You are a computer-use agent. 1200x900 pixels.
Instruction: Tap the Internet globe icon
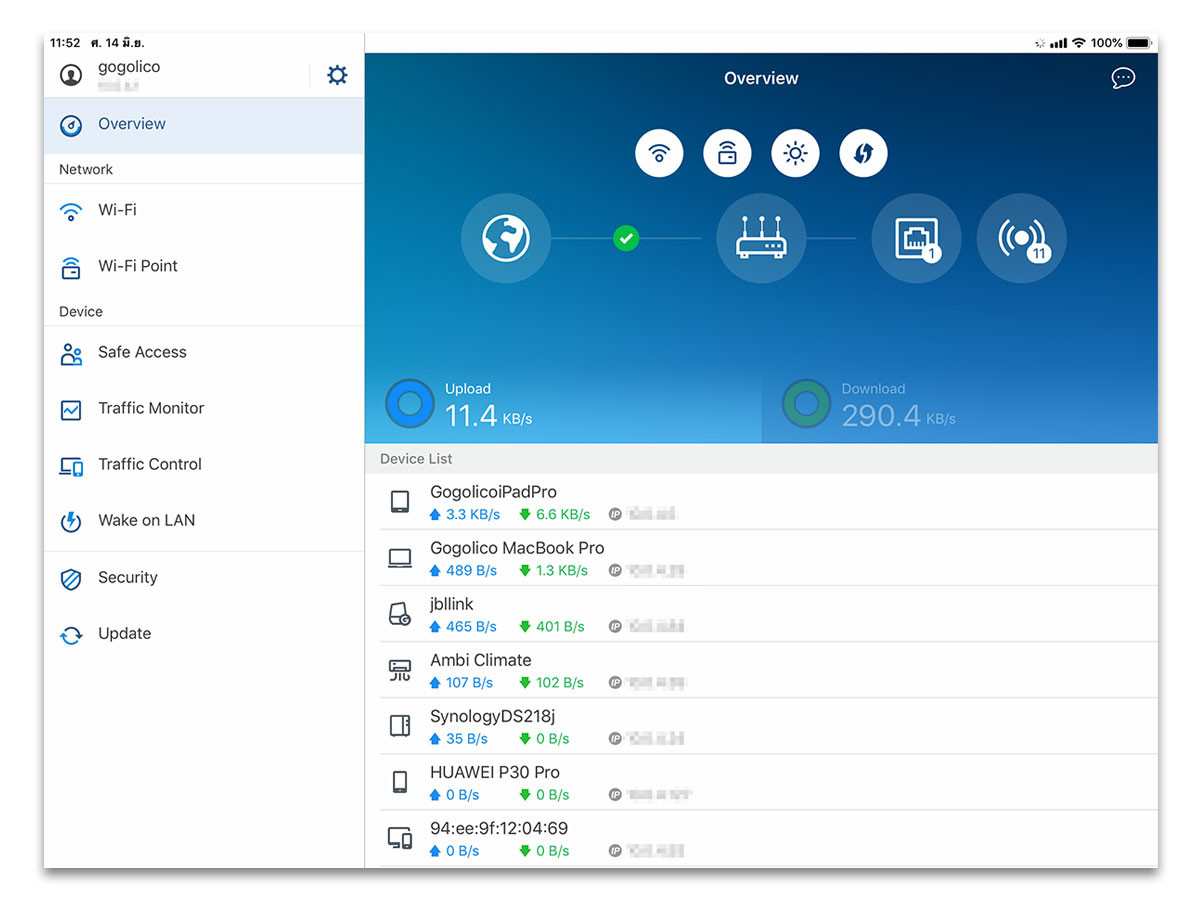(506, 239)
